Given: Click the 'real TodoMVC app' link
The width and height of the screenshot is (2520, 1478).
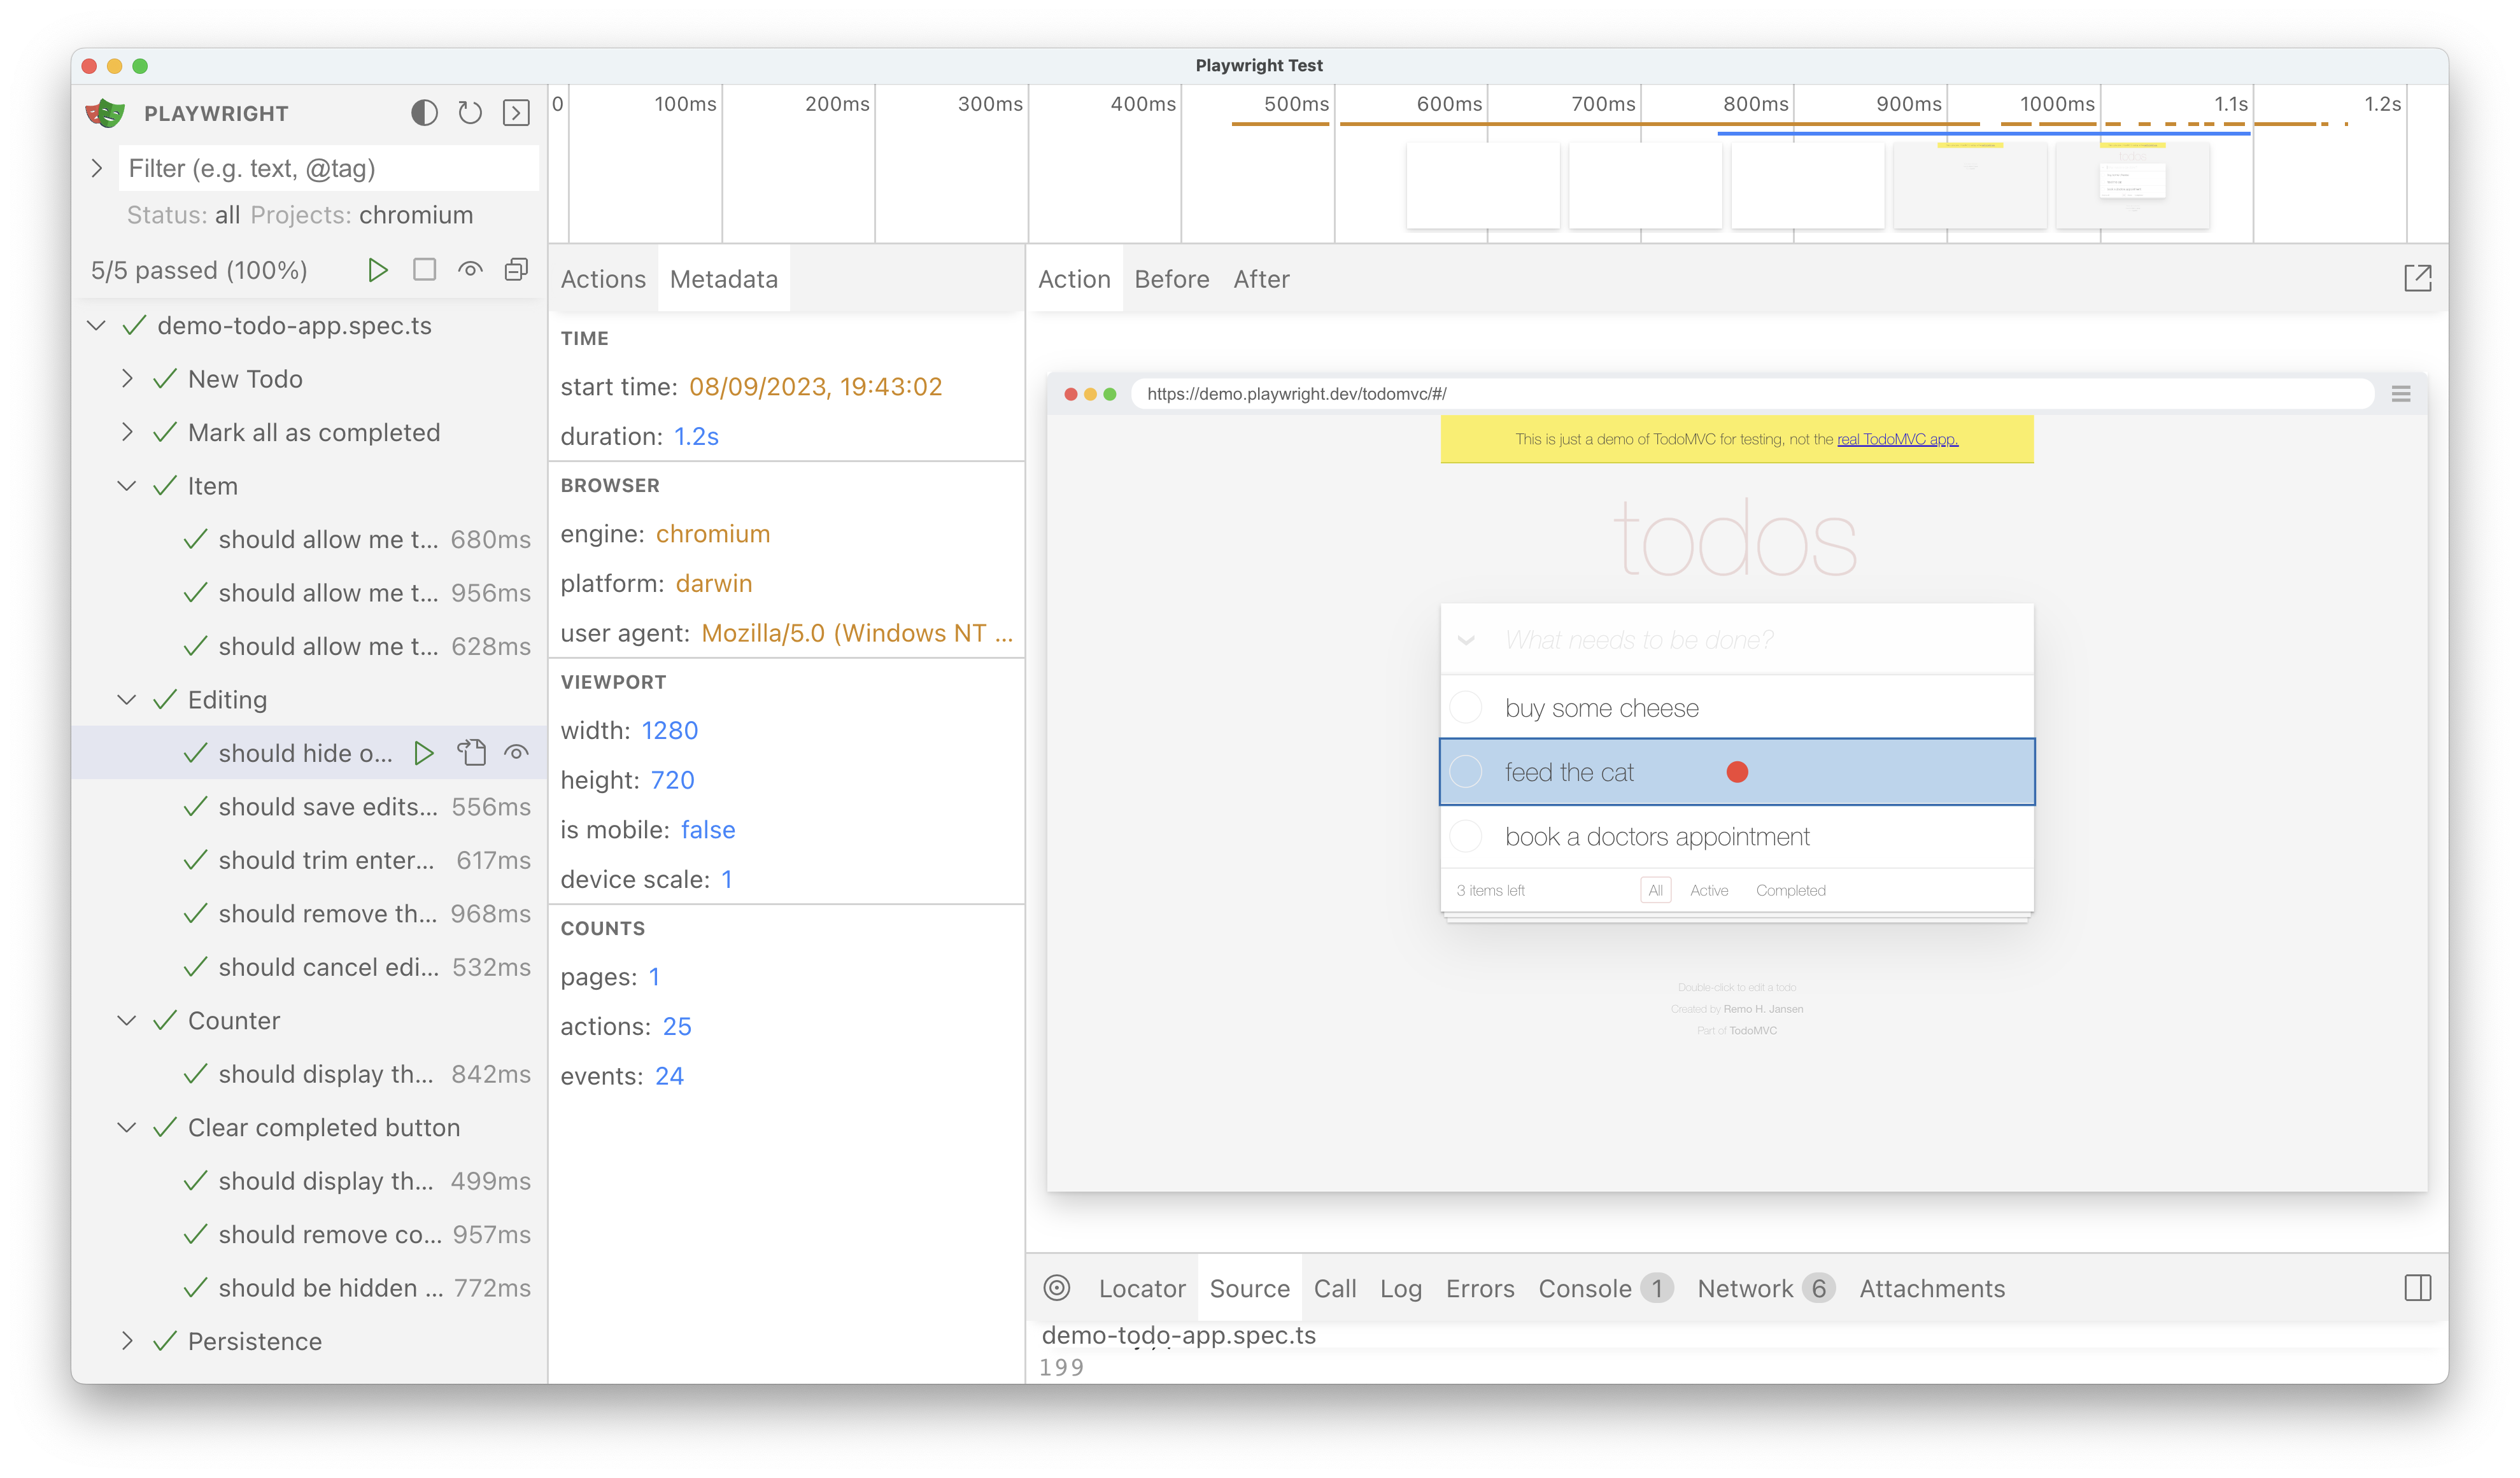Looking at the screenshot, I should [1897, 439].
